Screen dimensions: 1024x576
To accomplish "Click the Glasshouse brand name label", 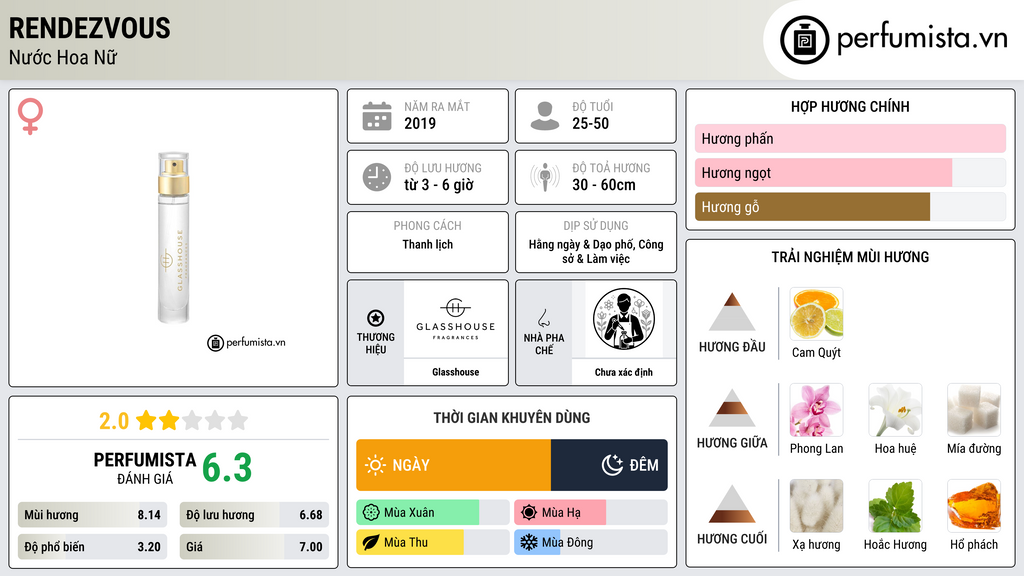I will click(x=456, y=372).
